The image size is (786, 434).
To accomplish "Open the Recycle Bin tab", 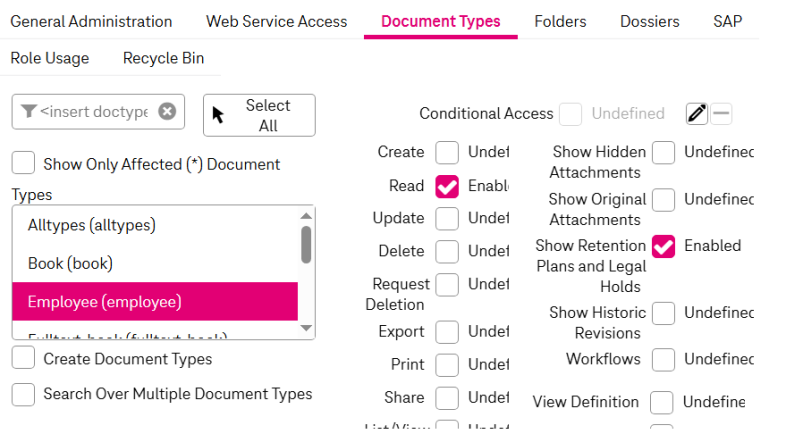I will point(163,58).
